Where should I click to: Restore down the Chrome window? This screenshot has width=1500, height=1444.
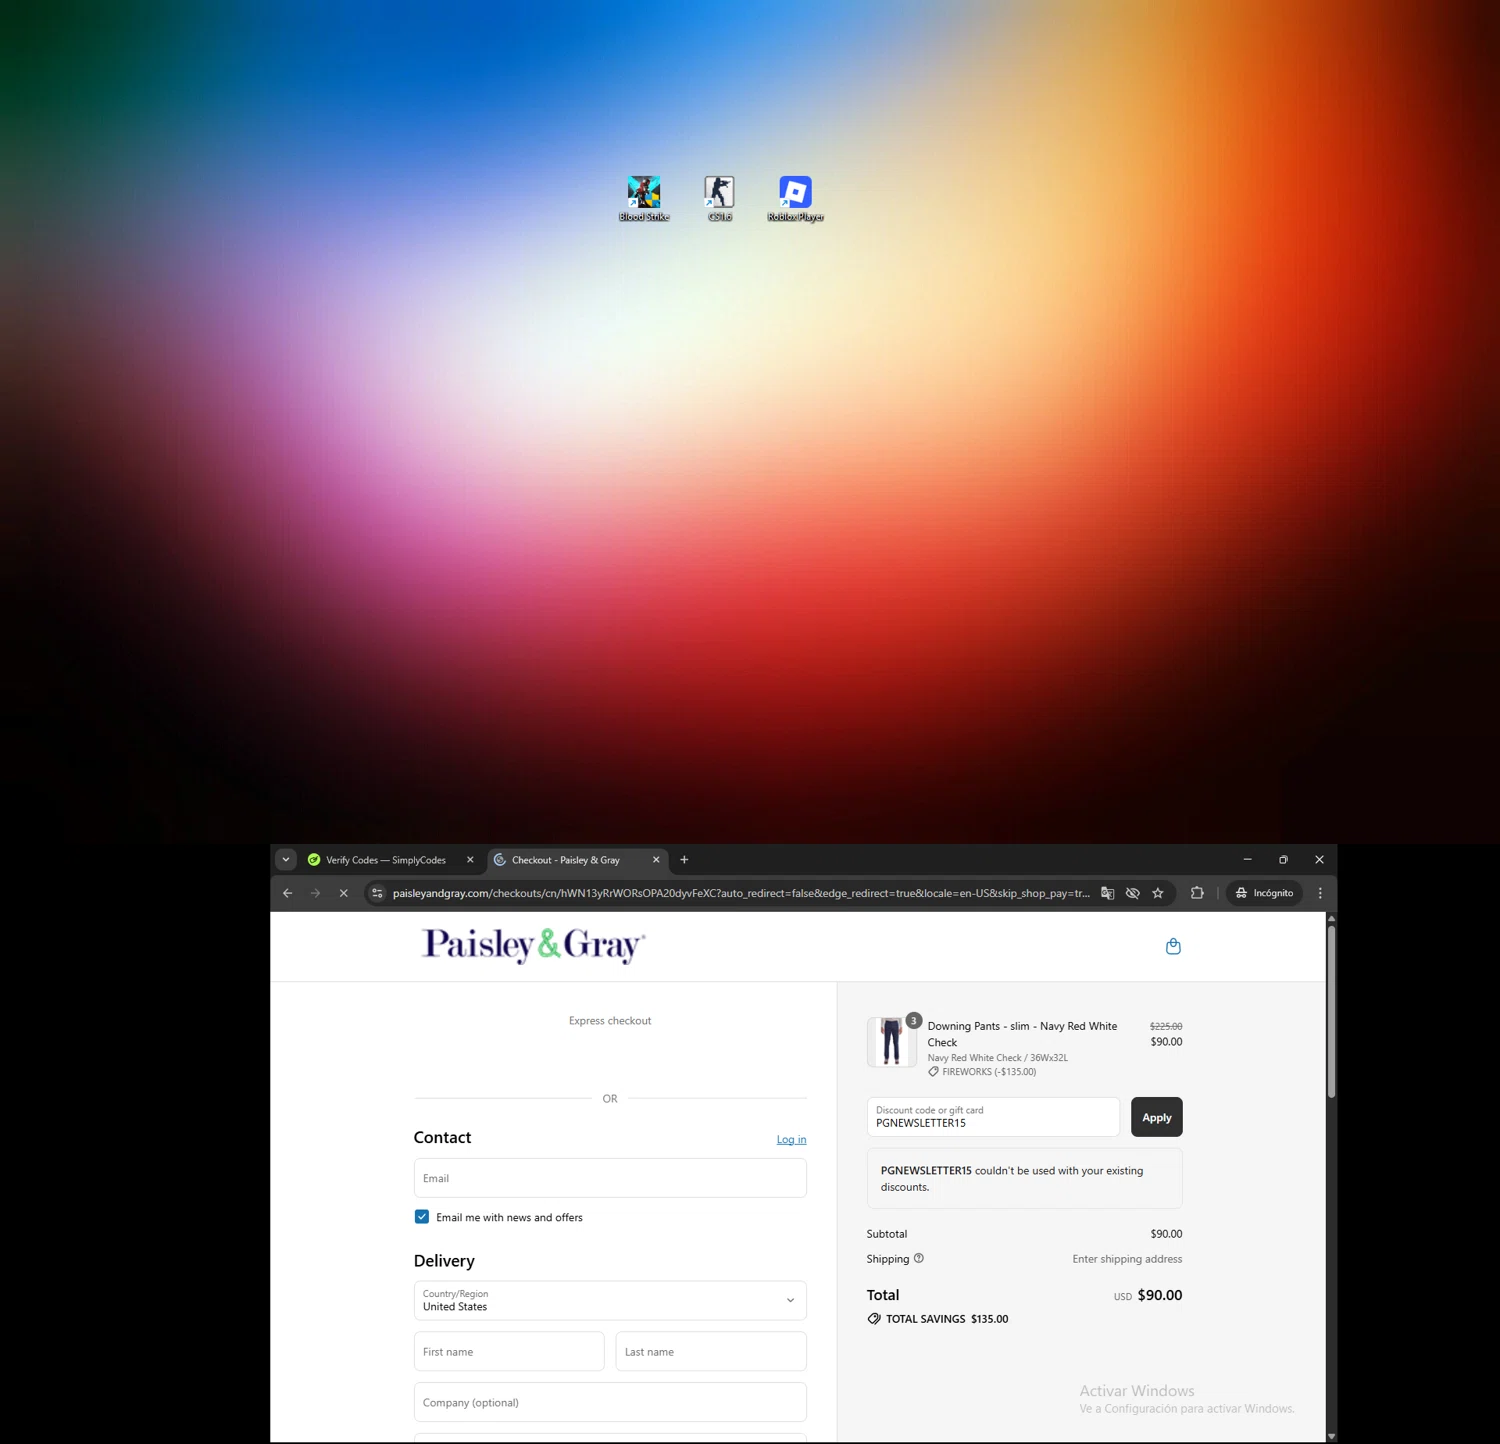tap(1283, 860)
